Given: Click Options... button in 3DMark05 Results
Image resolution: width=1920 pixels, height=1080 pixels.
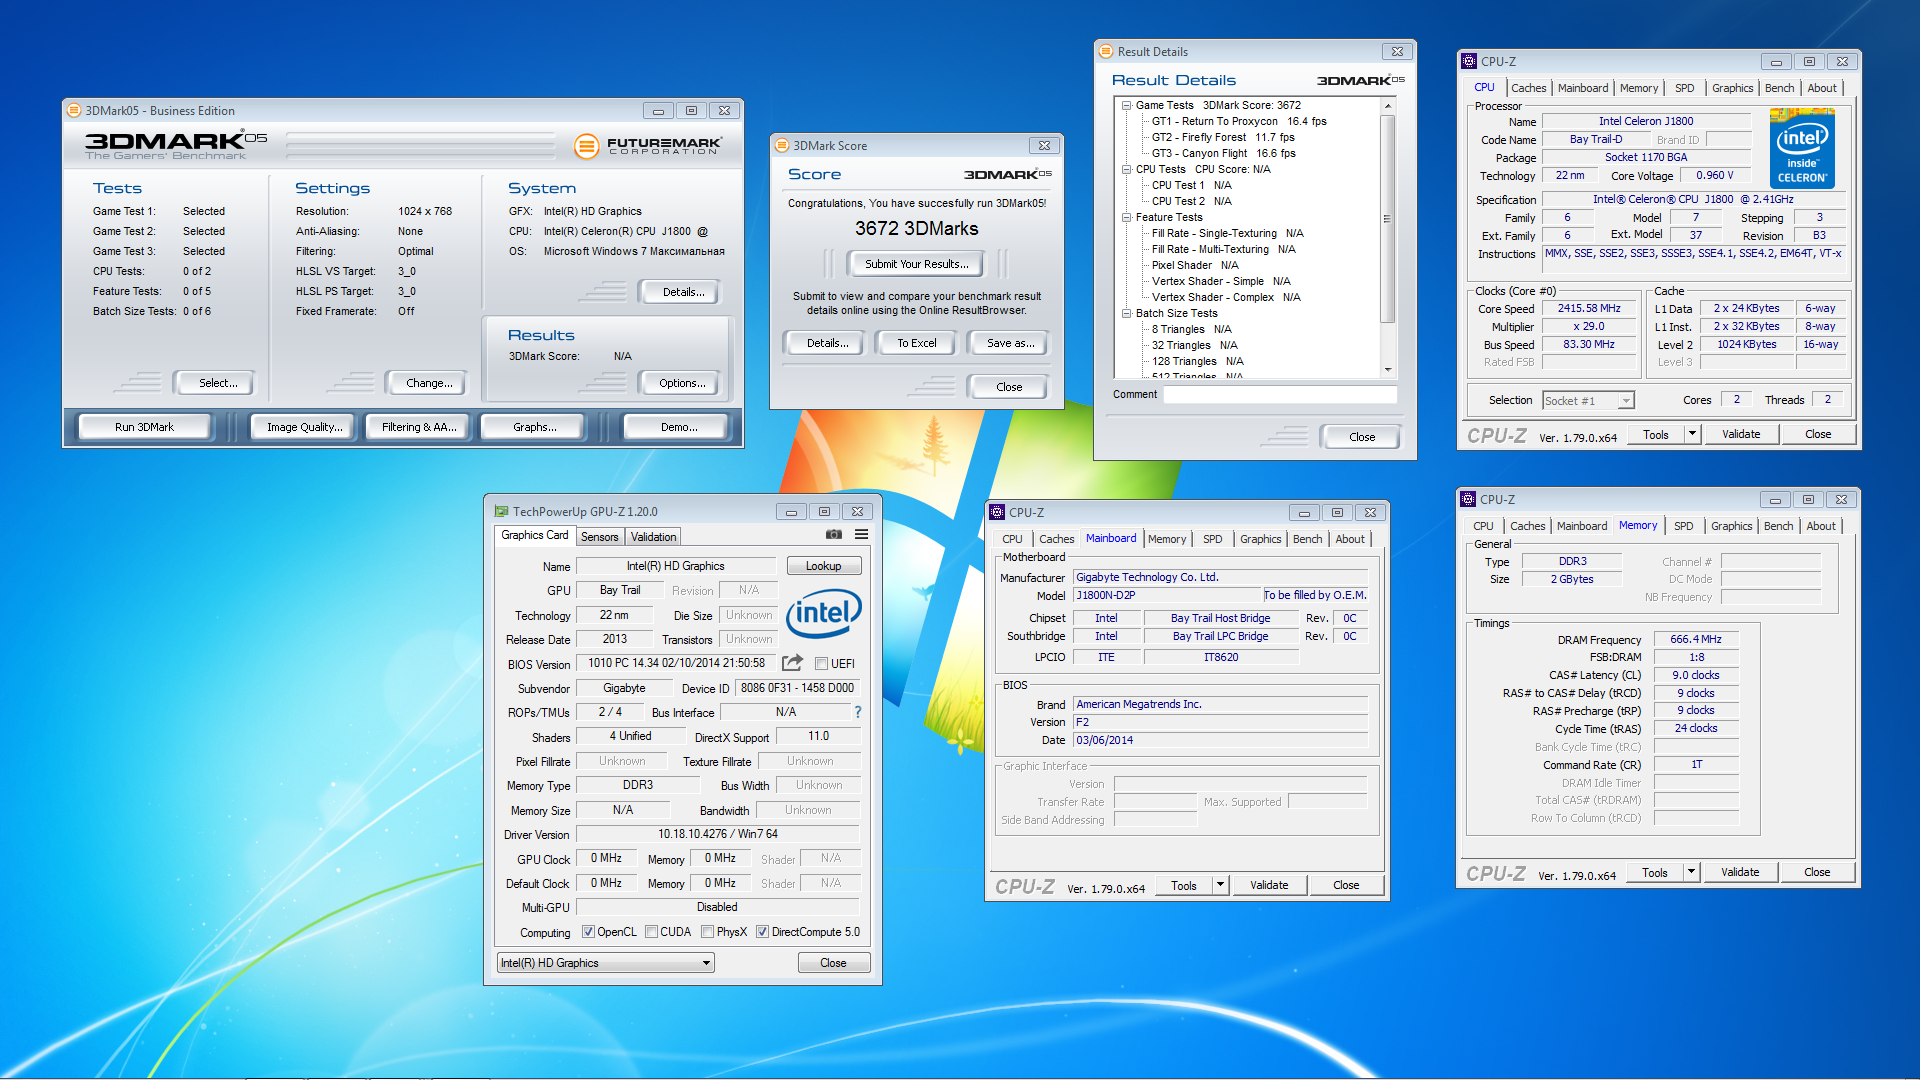Looking at the screenshot, I should (x=682, y=383).
